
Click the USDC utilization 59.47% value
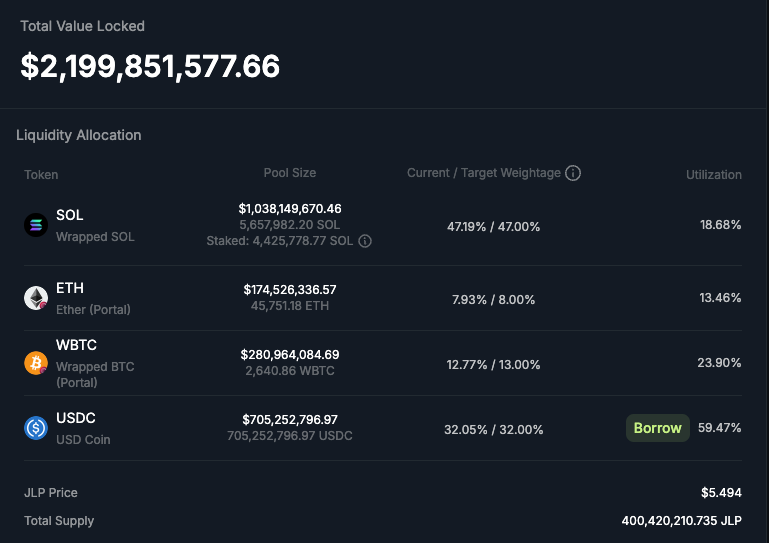point(719,428)
